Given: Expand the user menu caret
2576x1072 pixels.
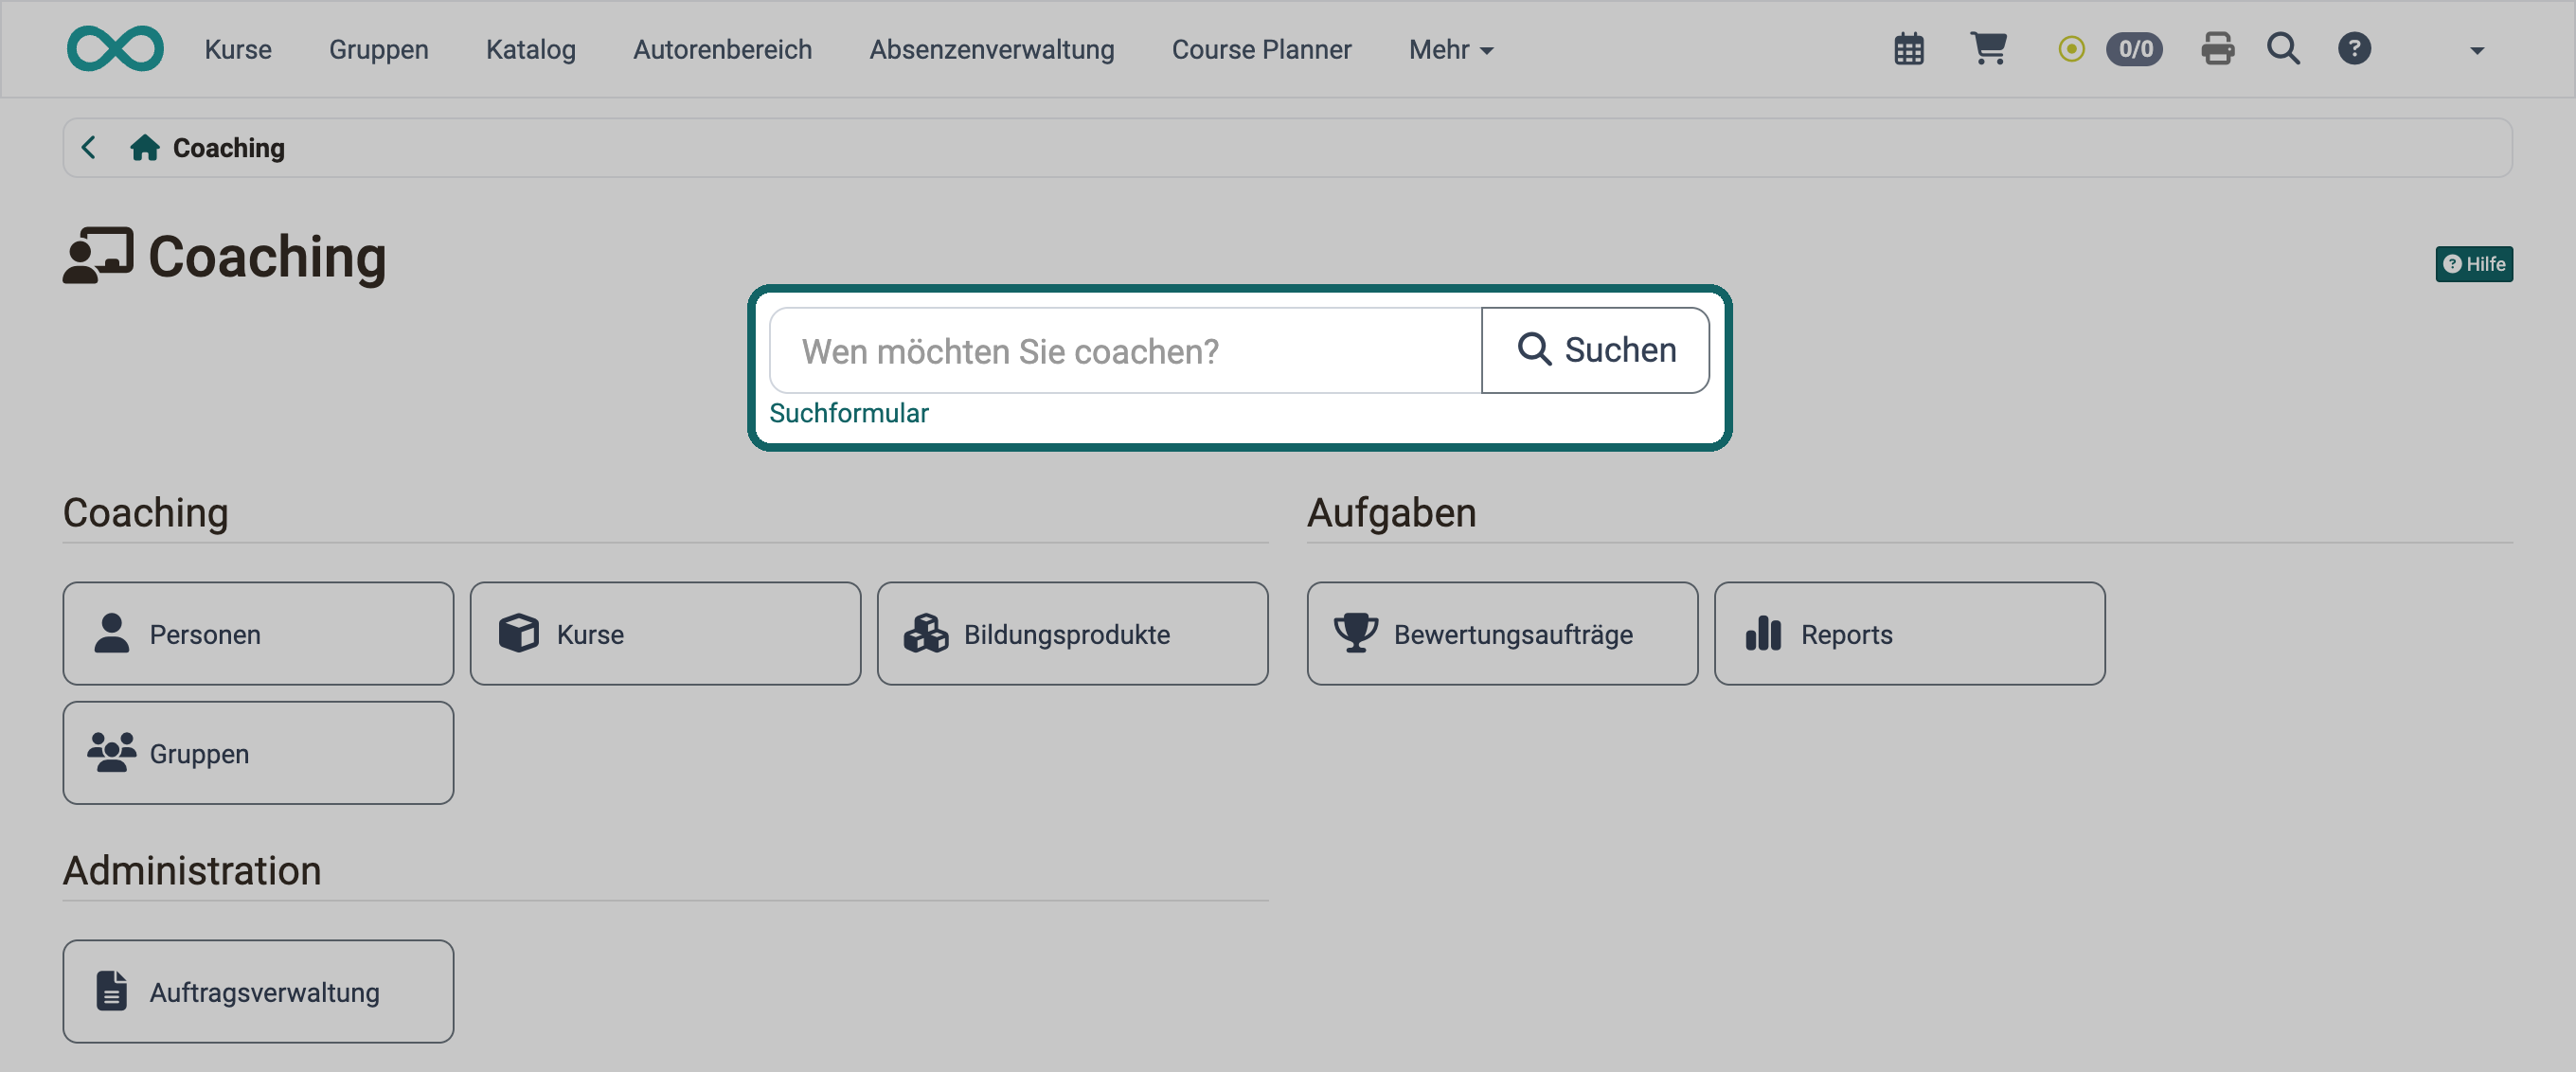Looking at the screenshot, I should [2476, 50].
